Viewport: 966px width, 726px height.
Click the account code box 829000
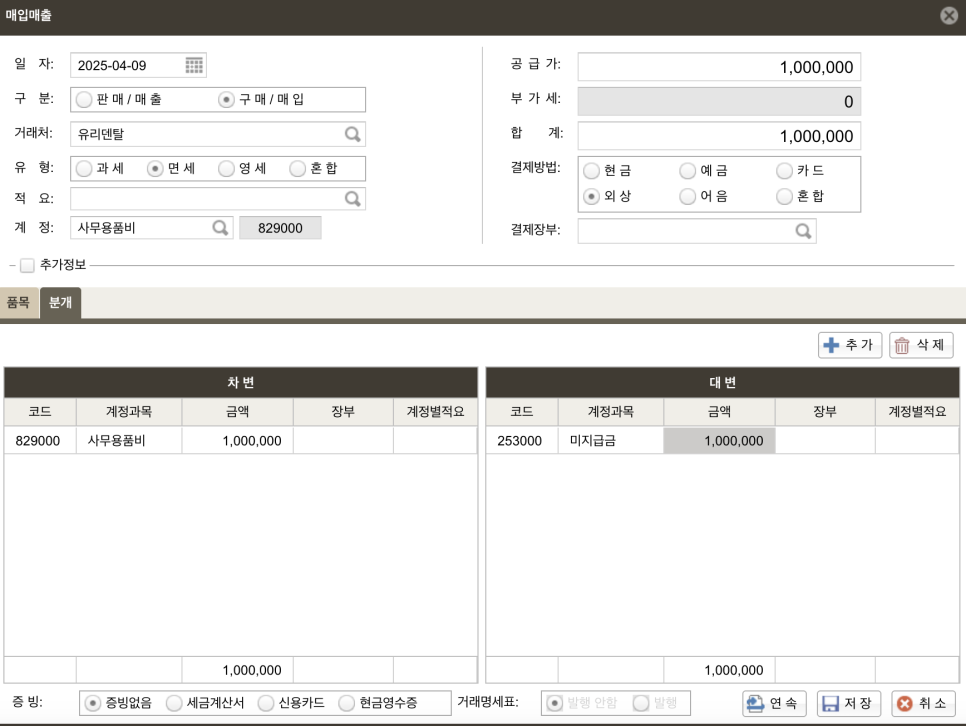280,228
